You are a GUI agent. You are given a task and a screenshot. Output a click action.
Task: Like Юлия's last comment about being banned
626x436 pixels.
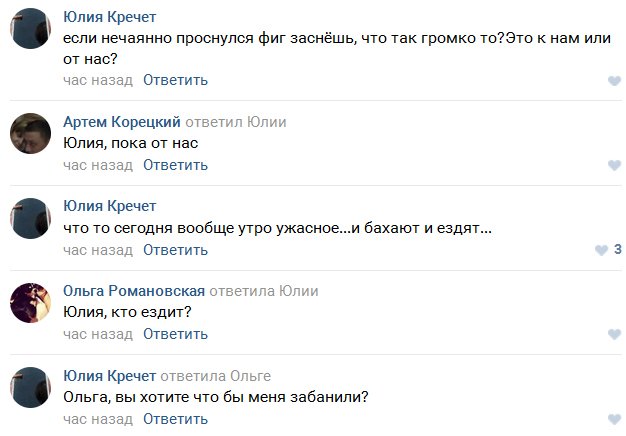coord(614,419)
